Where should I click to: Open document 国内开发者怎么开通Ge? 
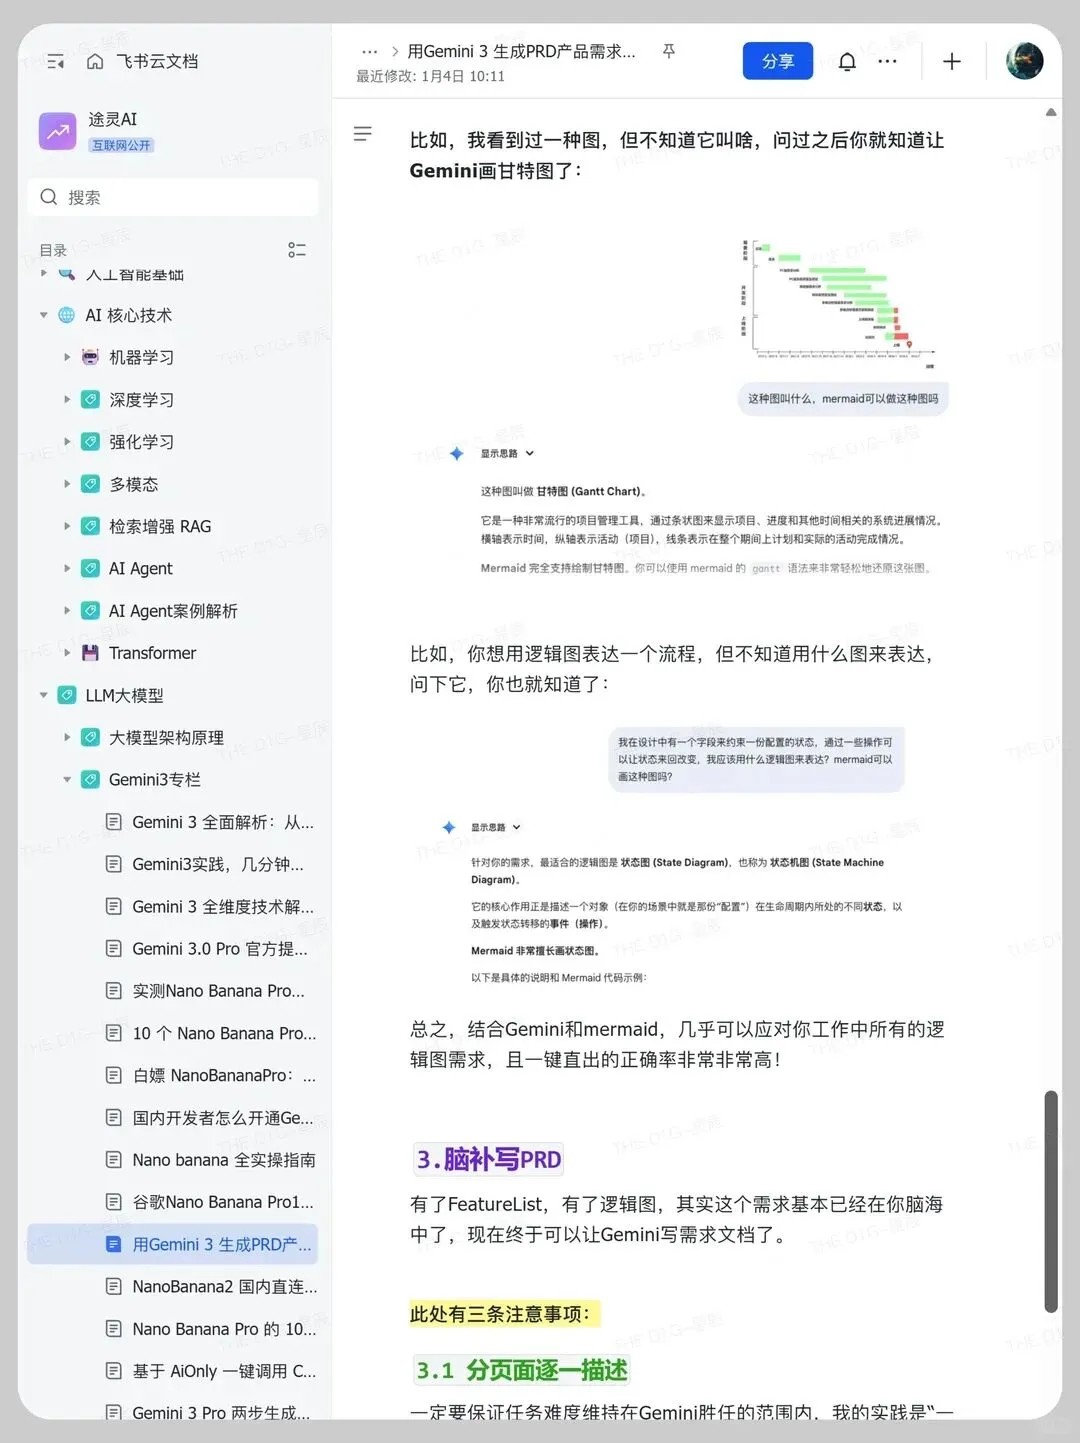coord(223,1118)
